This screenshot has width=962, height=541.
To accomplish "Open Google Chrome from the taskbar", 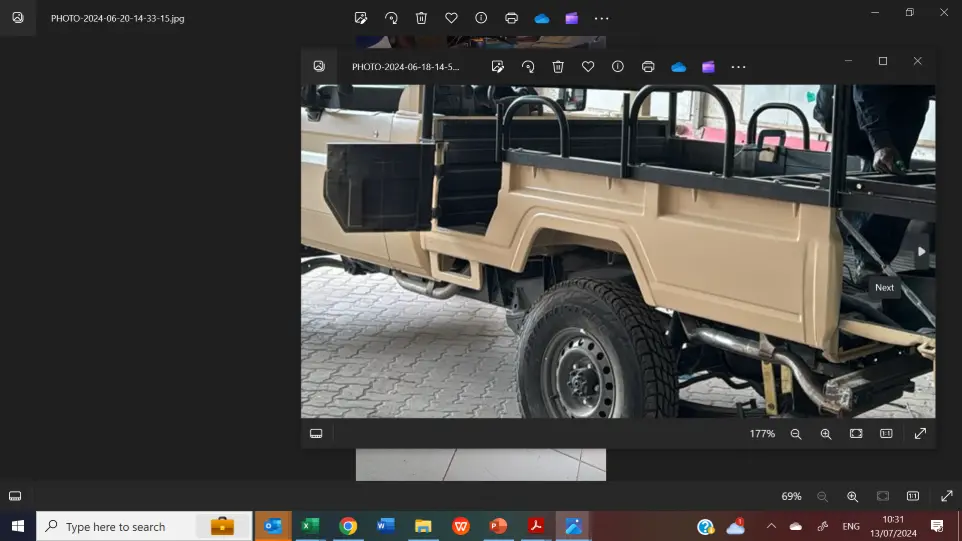I will click(x=348, y=526).
